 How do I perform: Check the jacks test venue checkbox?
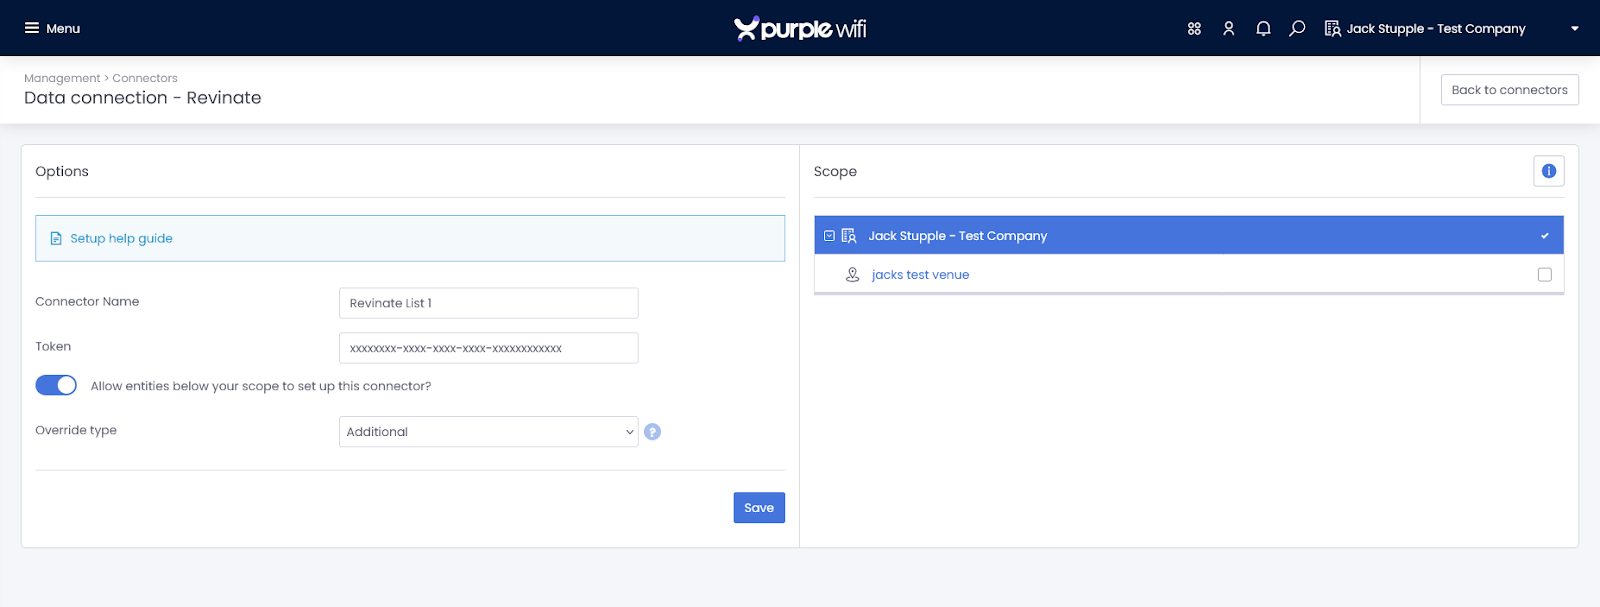click(x=1545, y=275)
